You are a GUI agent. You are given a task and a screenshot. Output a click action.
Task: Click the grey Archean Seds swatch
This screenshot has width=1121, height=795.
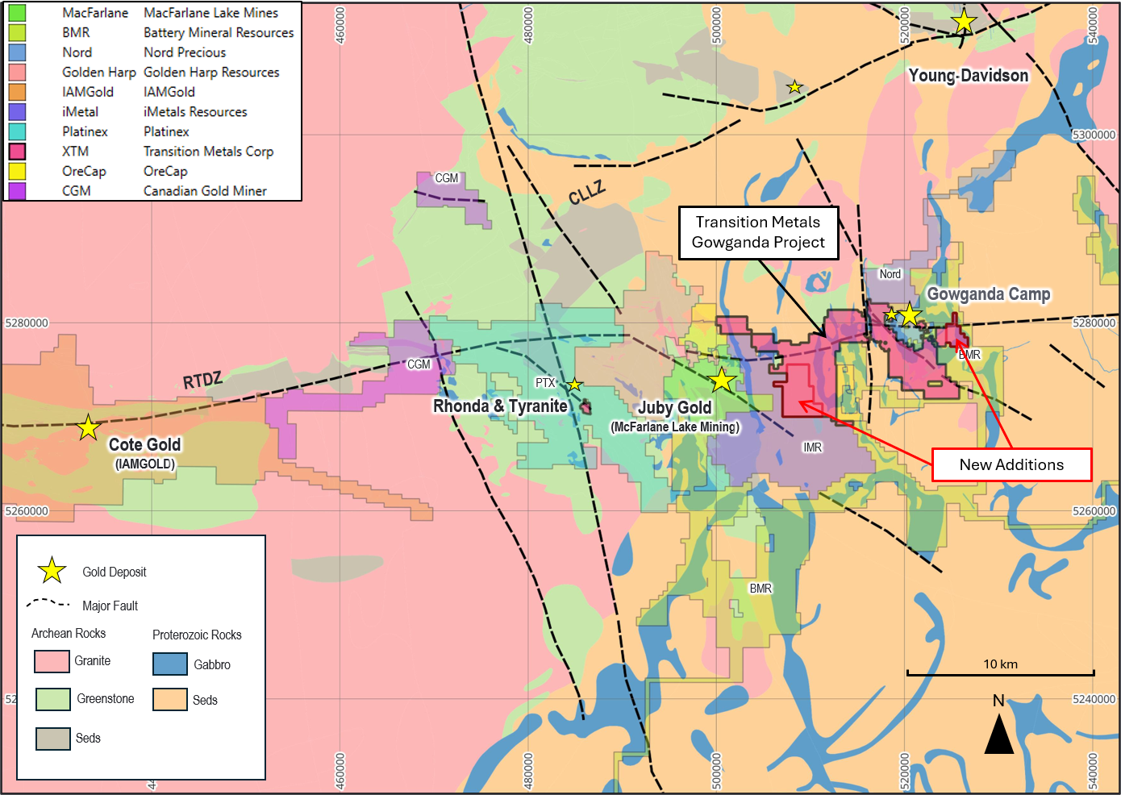pos(53,739)
